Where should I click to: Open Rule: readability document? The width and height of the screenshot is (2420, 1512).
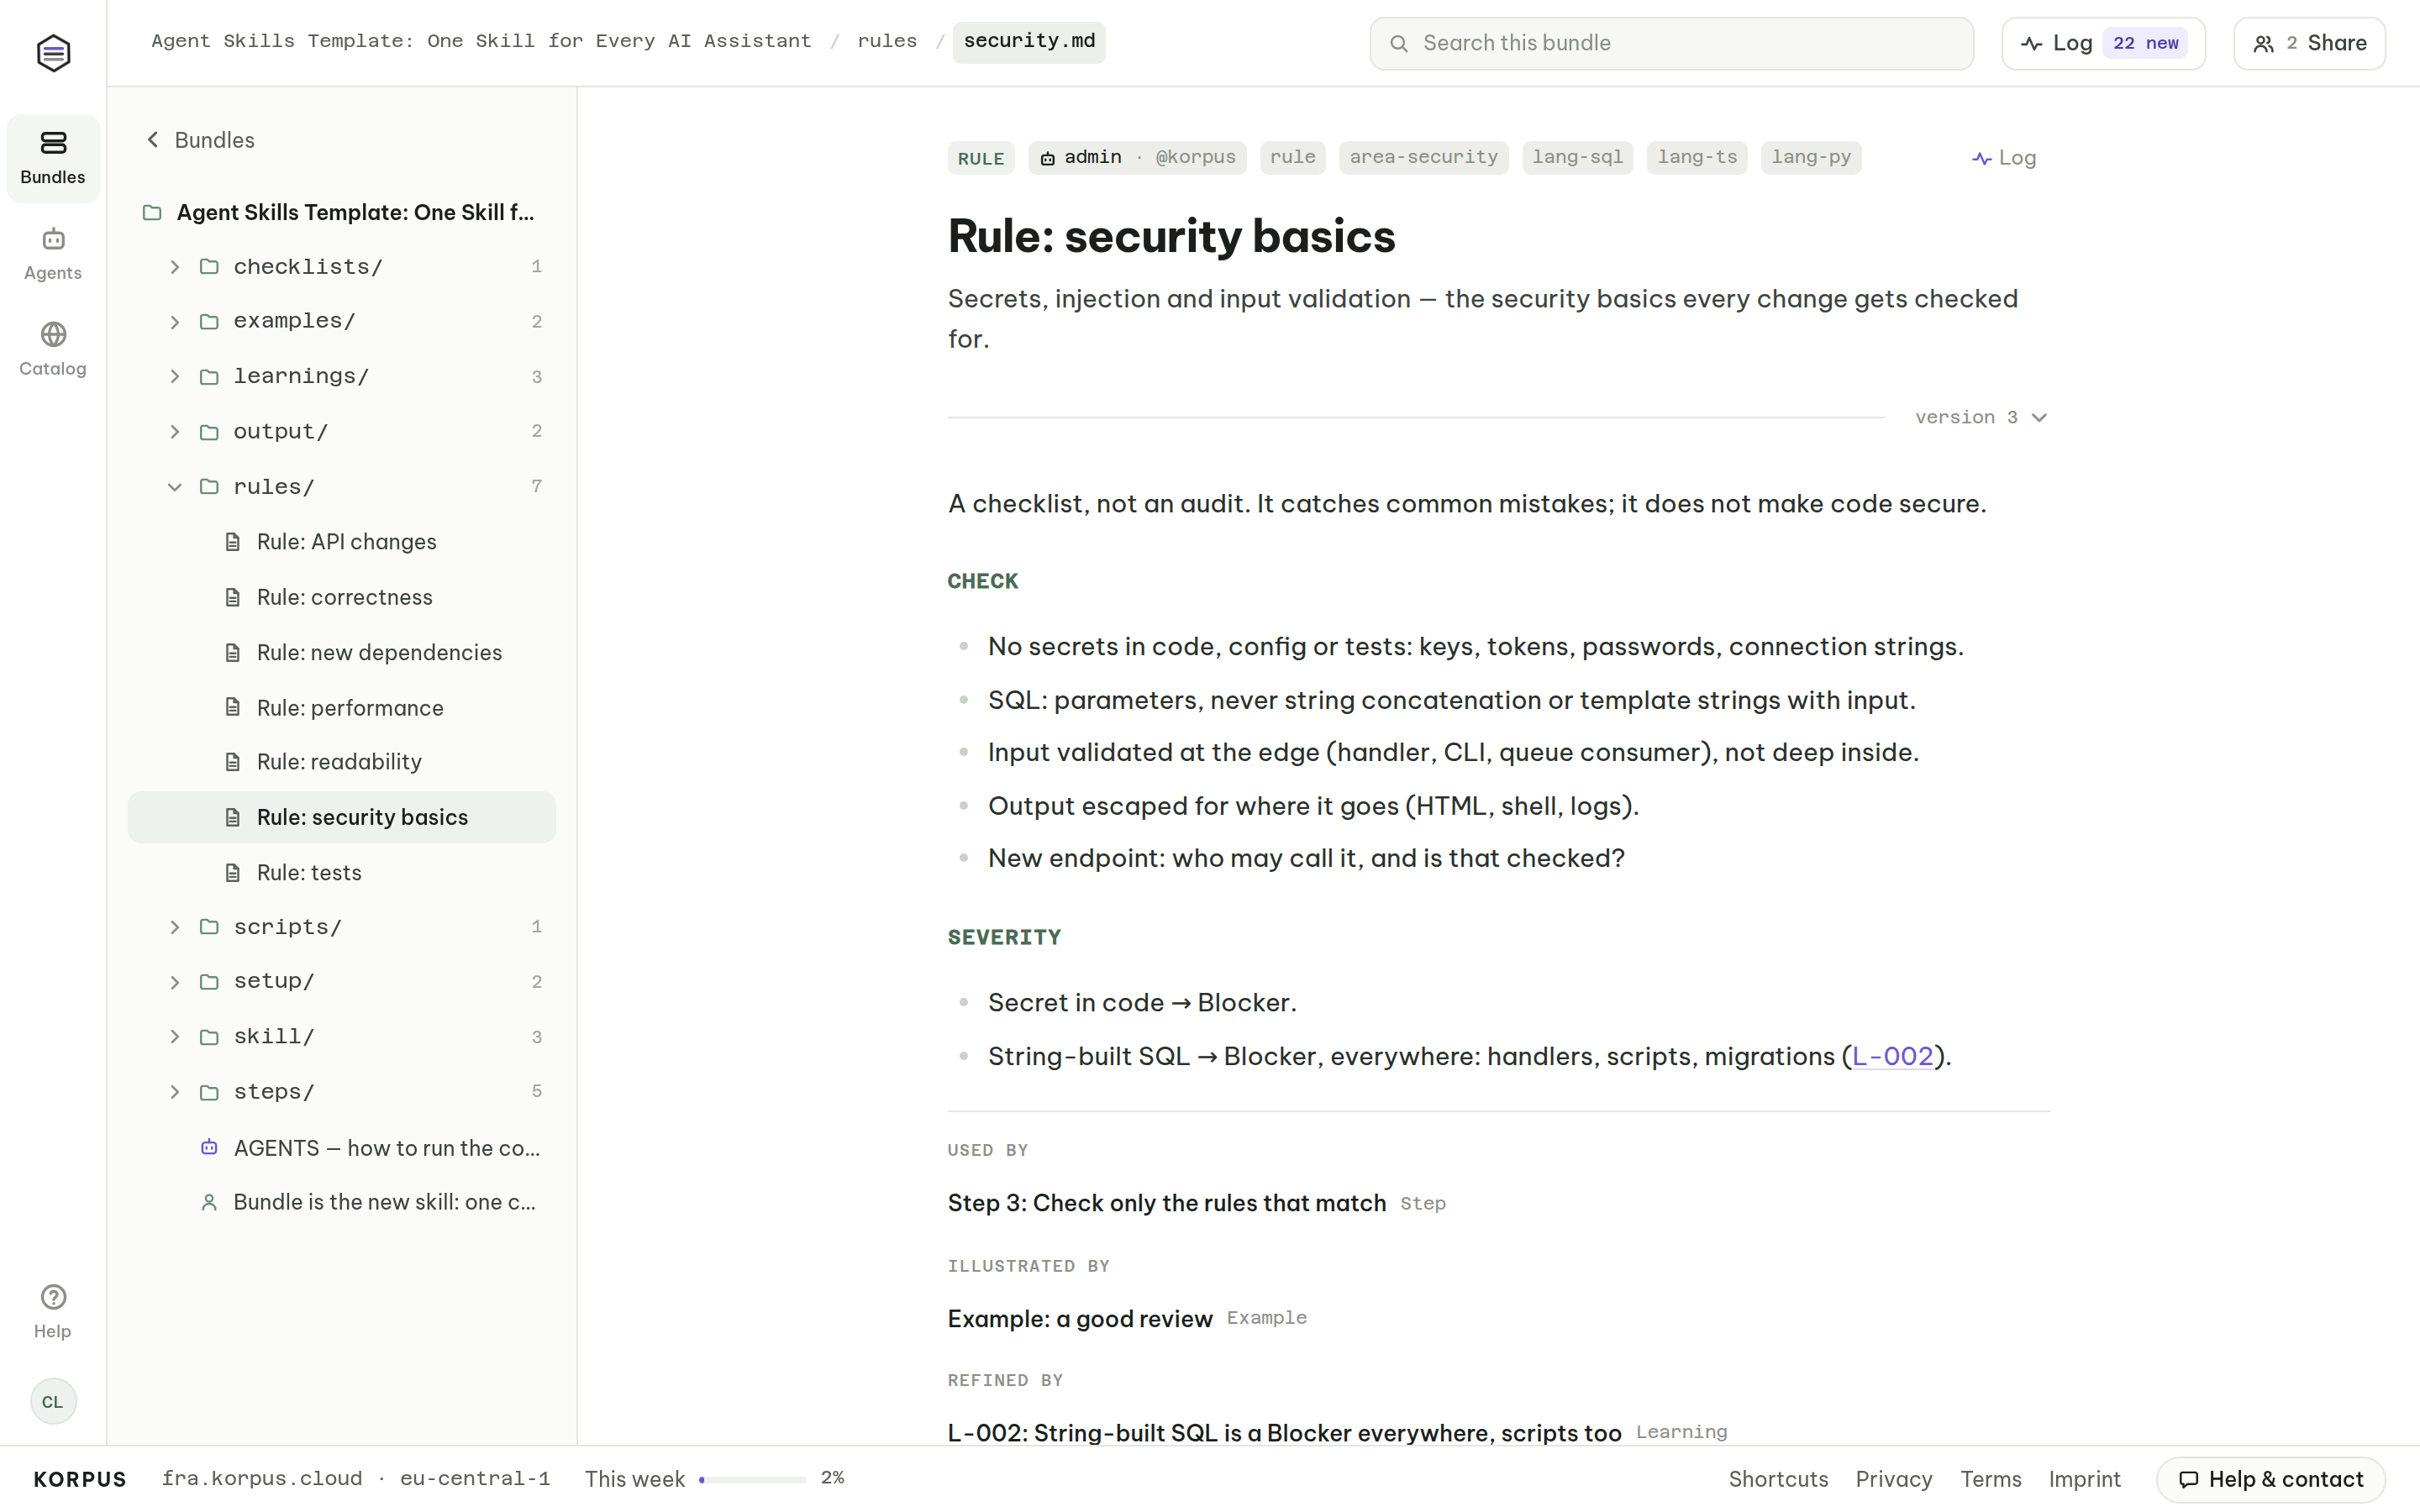341,762
